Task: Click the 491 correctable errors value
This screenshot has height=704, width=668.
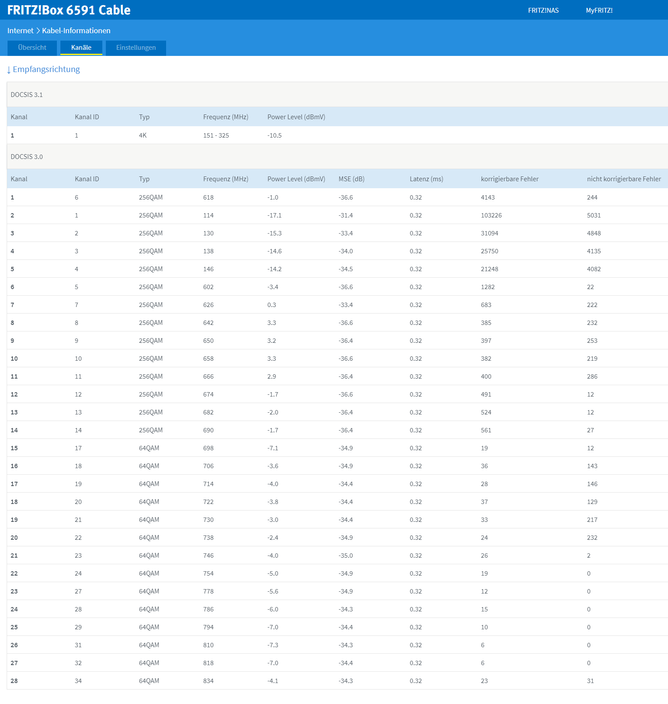Action: [486, 395]
